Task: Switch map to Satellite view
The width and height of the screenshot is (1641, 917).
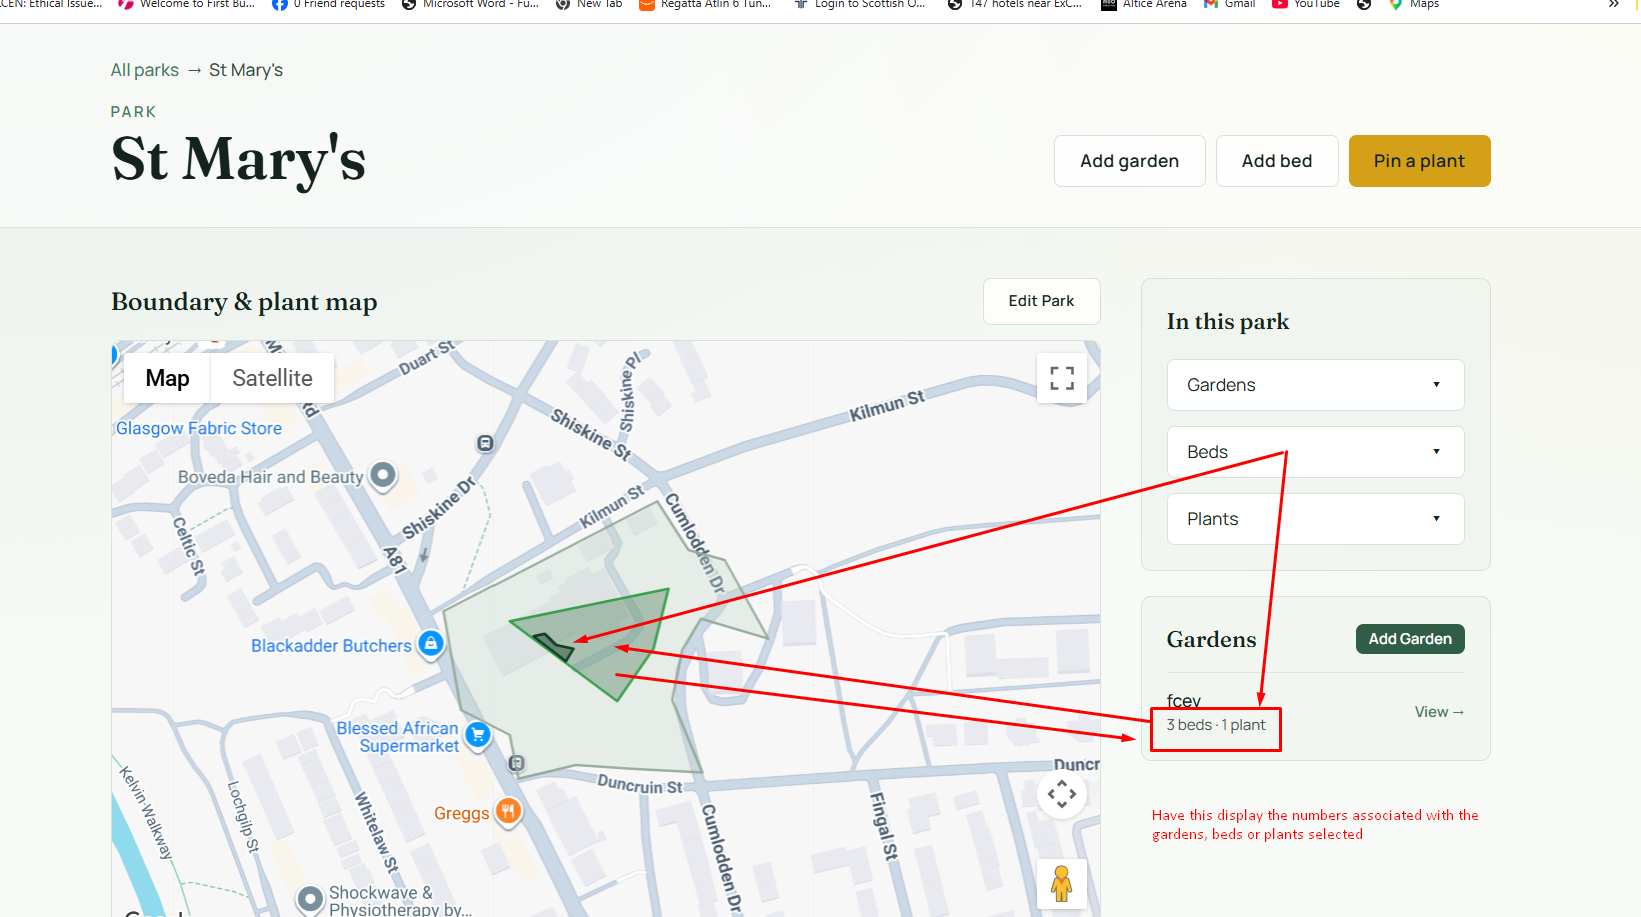Action: click(272, 378)
